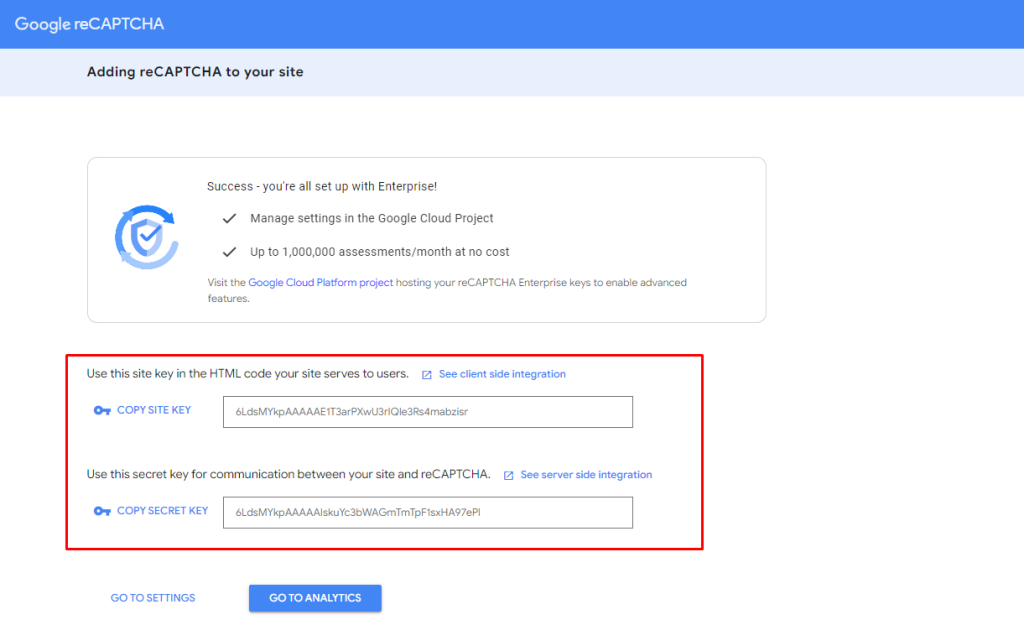Open the See server side integration link
The image size is (1024, 625).
pos(586,475)
